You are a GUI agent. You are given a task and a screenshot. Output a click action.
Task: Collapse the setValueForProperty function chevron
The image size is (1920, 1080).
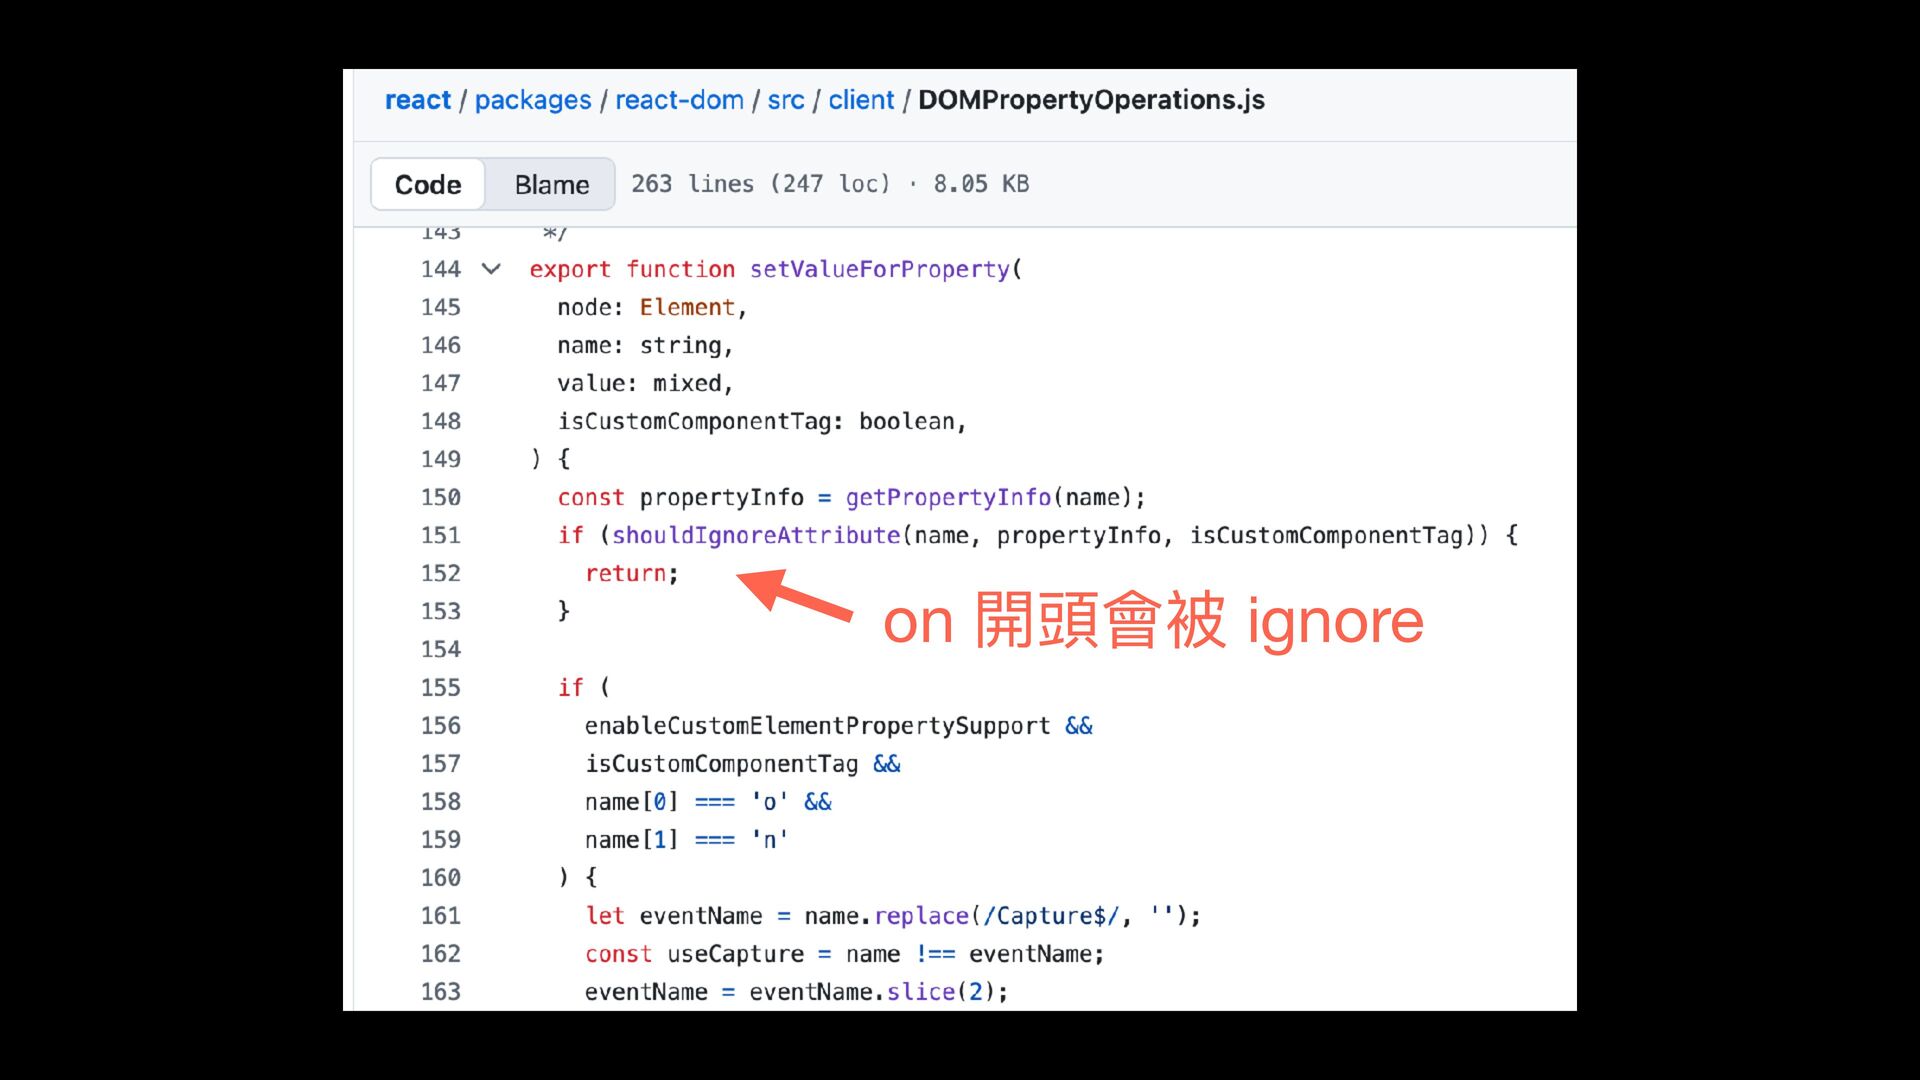tap(491, 269)
